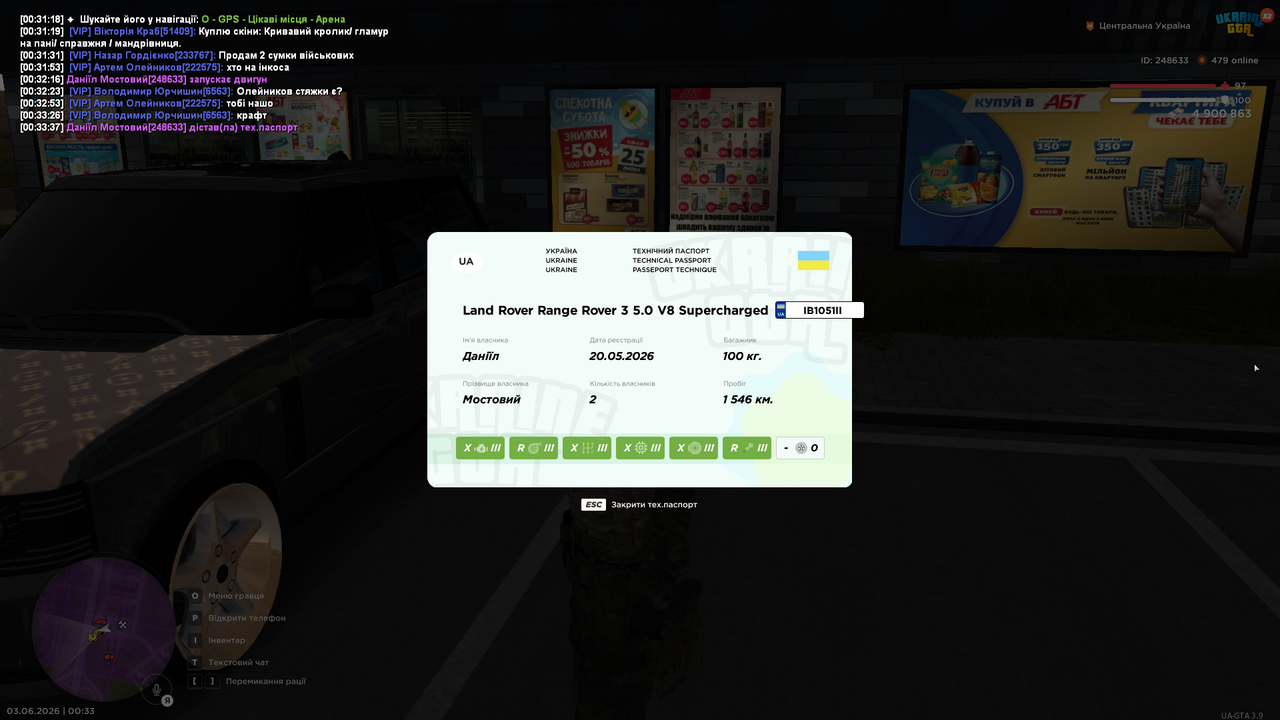
Task: Click the Закрити тех.паспорт label
Action: [x=654, y=505]
